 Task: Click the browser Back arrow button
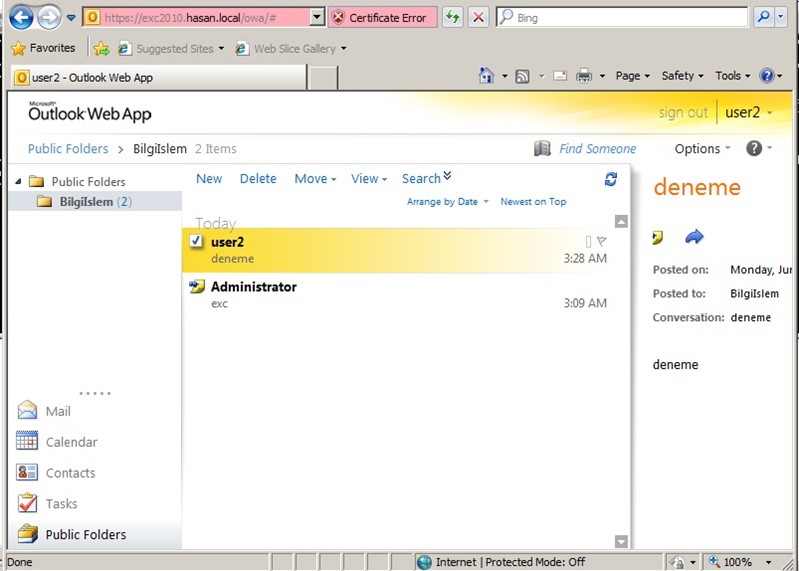[x=21, y=17]
